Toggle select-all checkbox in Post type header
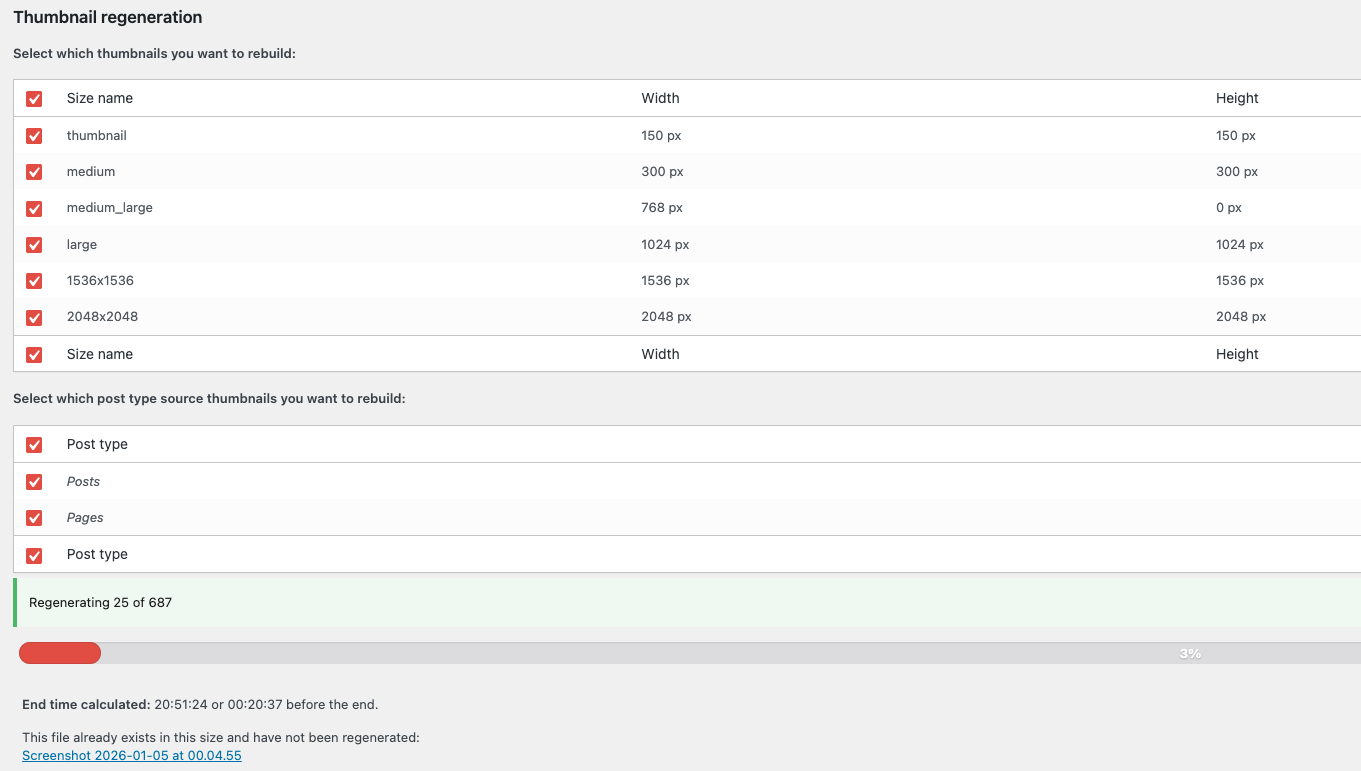Screen dimensions: 1361x771 click(x=34, y=445)
